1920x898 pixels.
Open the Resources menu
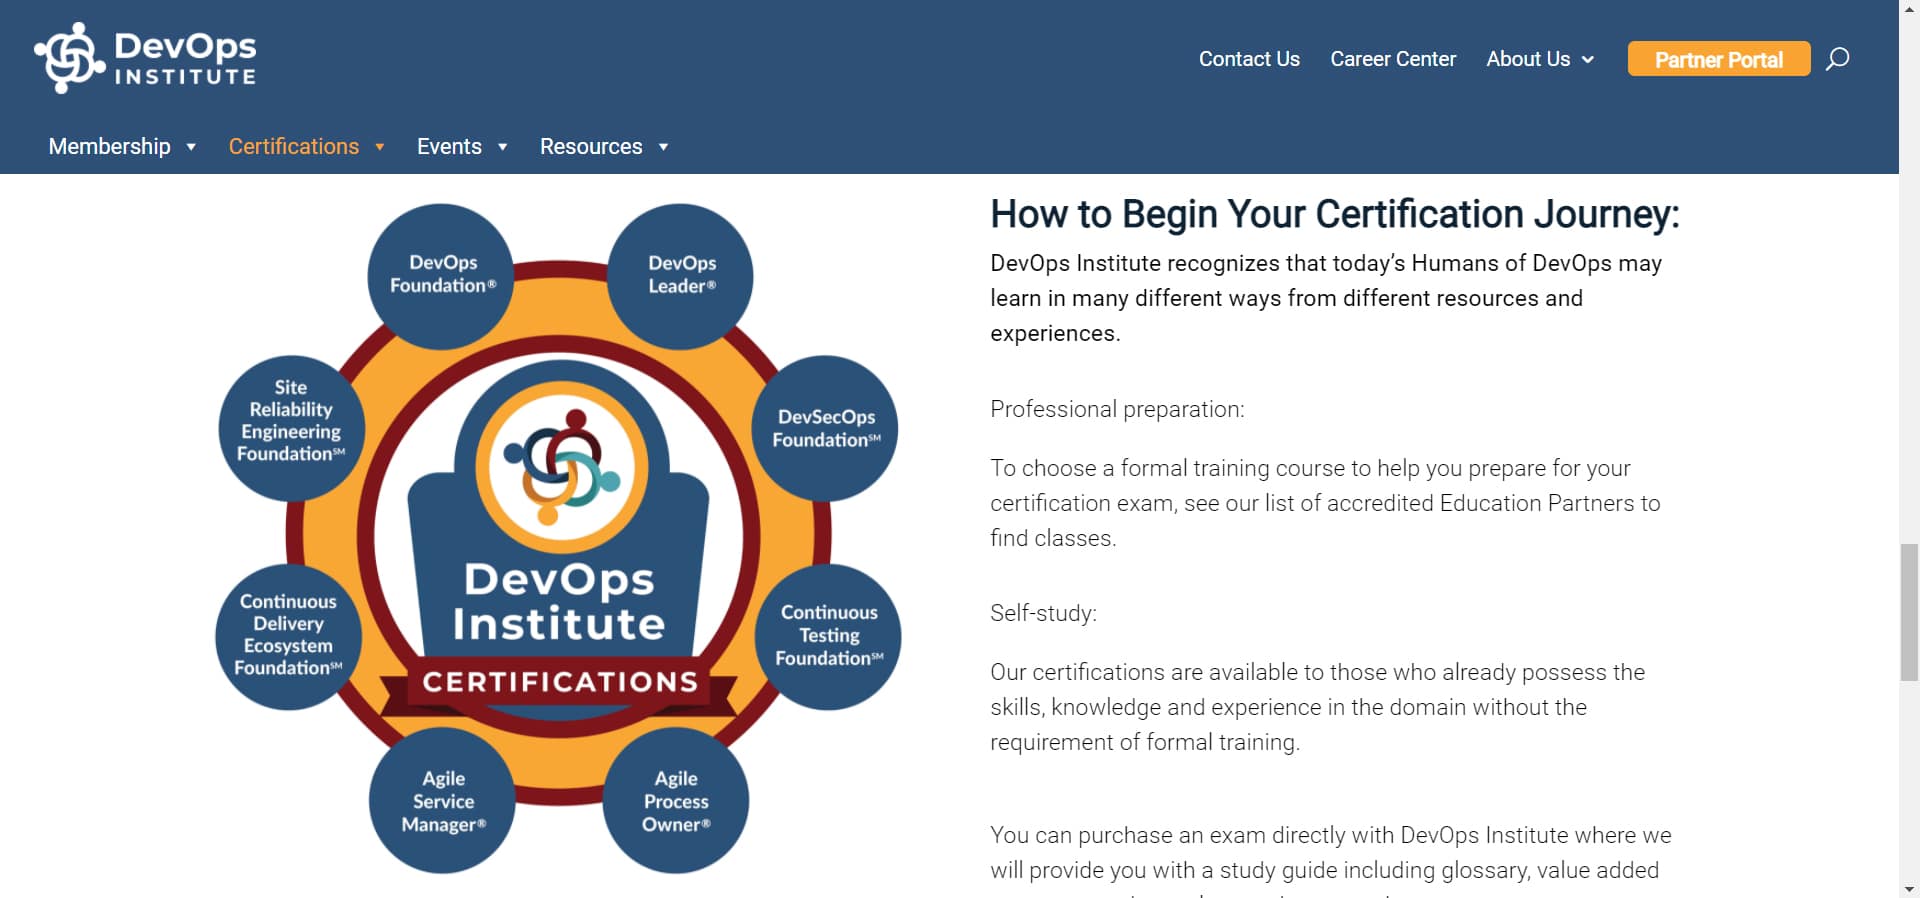(591, 146)
